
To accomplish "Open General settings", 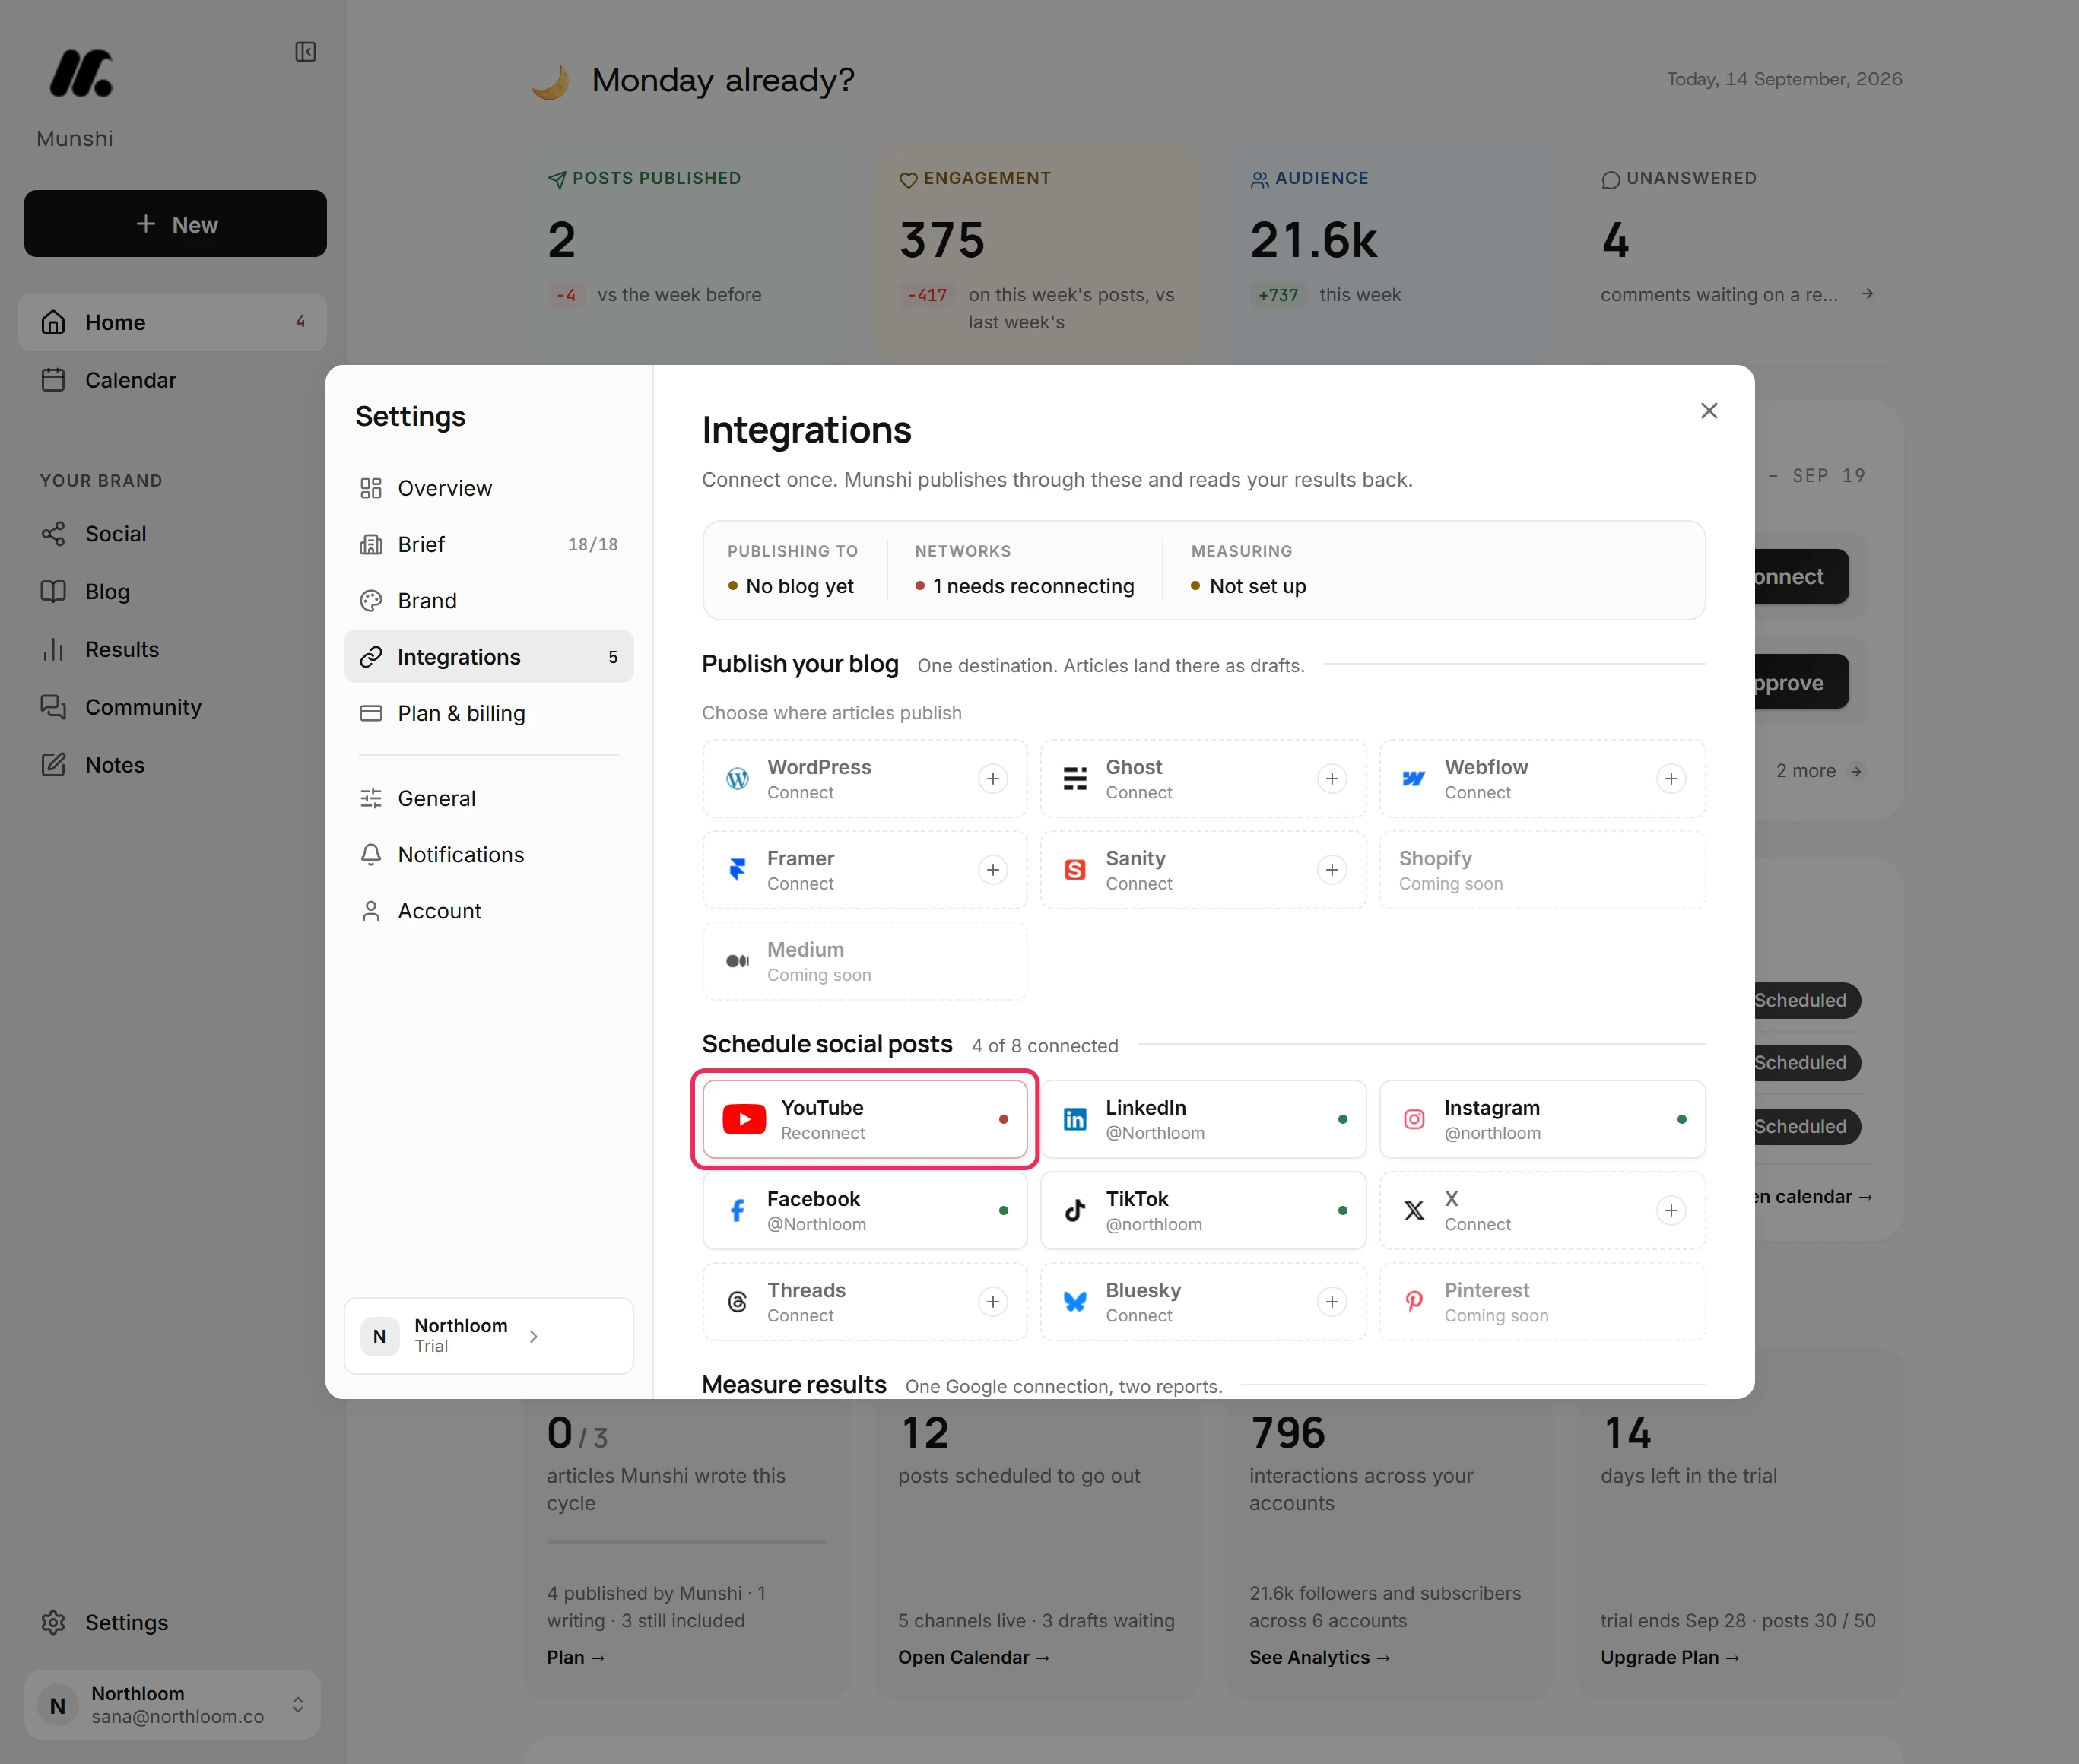I will point(488,798).
